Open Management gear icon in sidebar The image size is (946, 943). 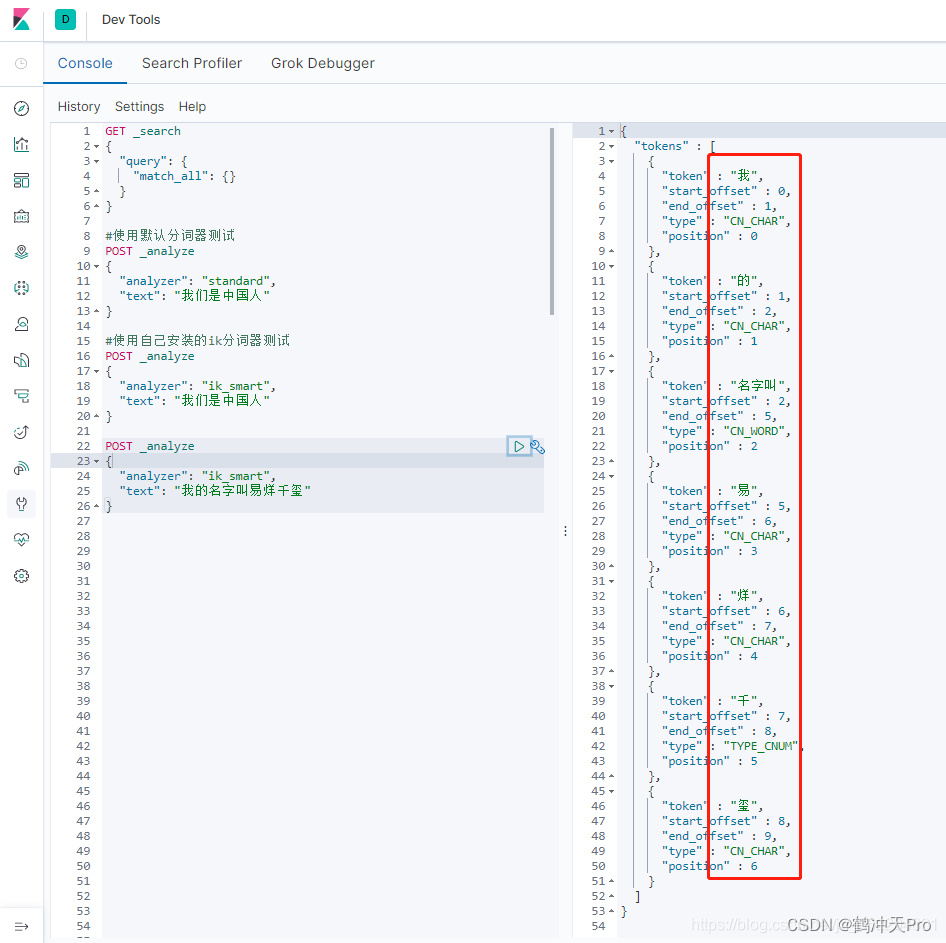click(21, 576)
